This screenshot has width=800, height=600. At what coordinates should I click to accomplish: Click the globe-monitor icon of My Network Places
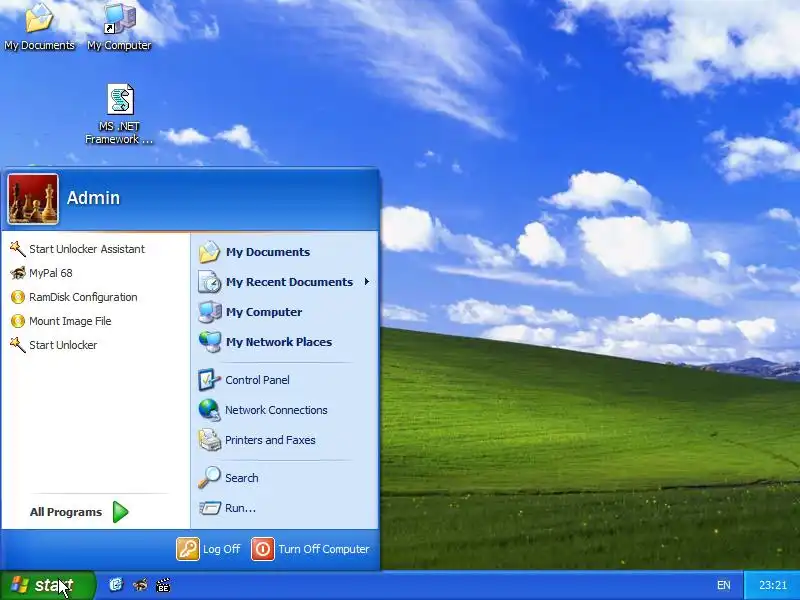210,342
